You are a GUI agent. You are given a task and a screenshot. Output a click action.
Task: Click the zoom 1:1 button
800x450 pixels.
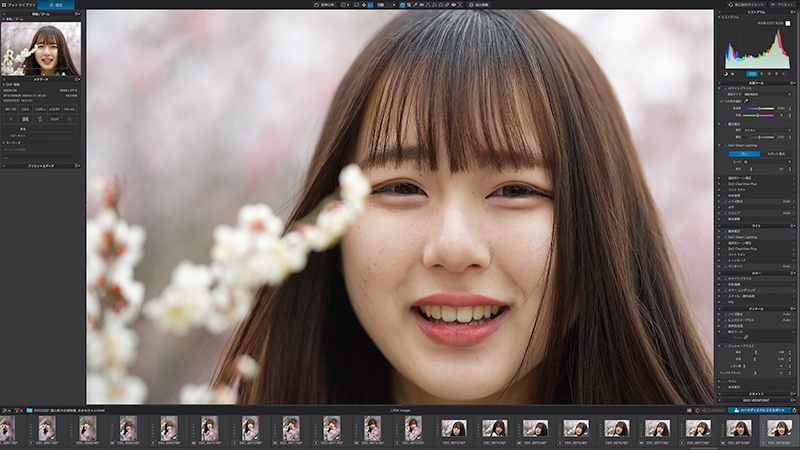[370, 5]
